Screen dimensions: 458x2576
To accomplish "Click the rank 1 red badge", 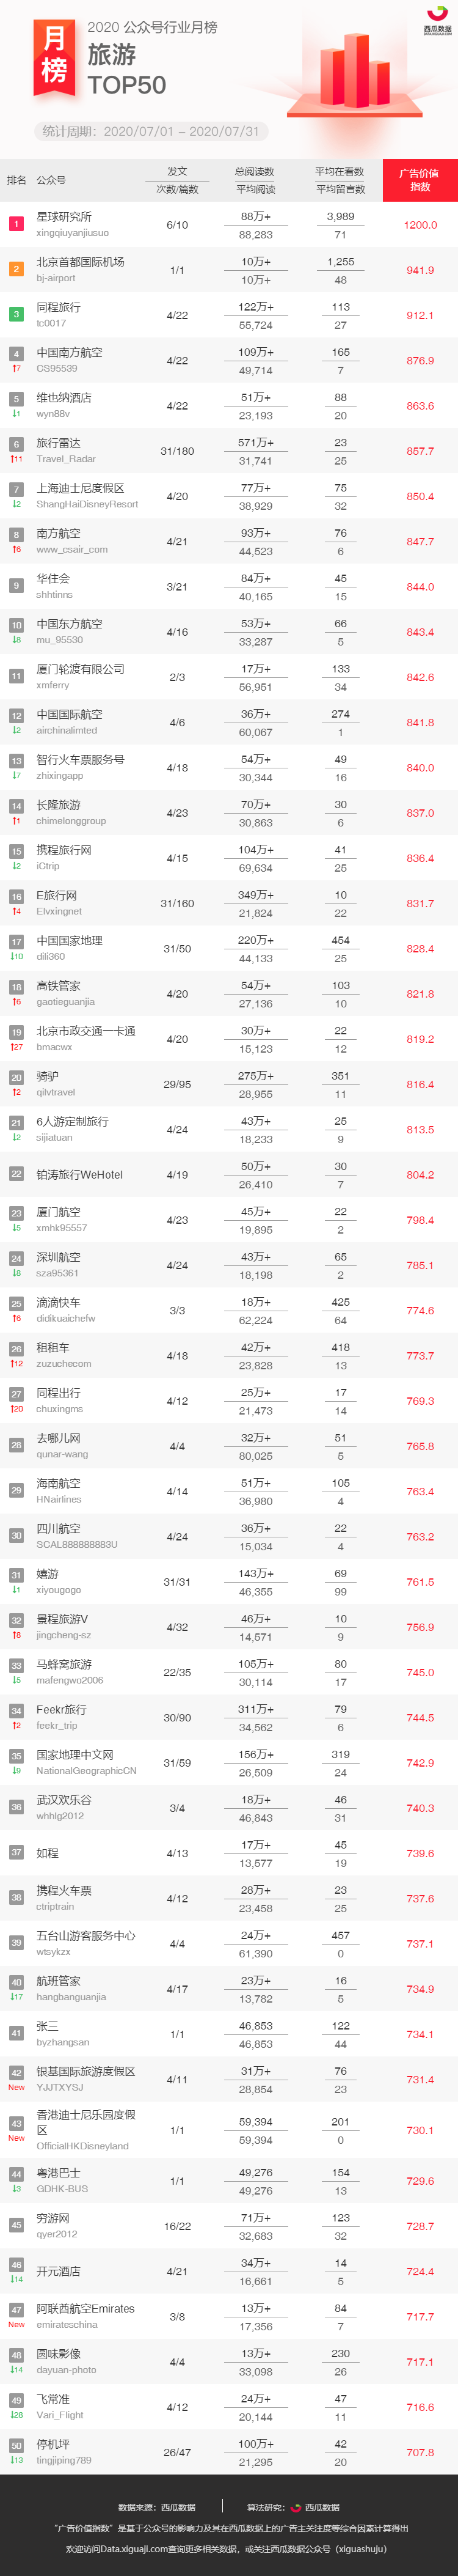I will (x=16, y=224).
